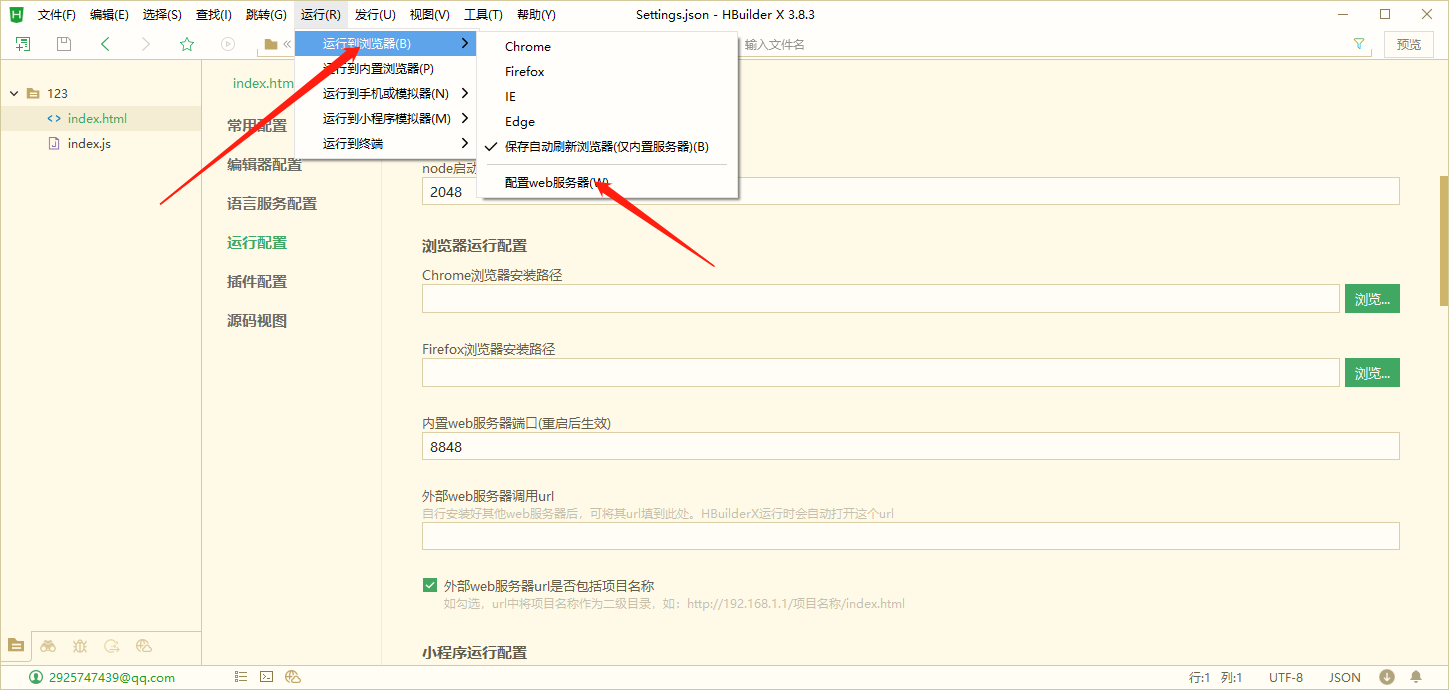Open the debug bug icon in the sidebar
This screenshot has height=690, width=1449.
(x=80, y=646)
